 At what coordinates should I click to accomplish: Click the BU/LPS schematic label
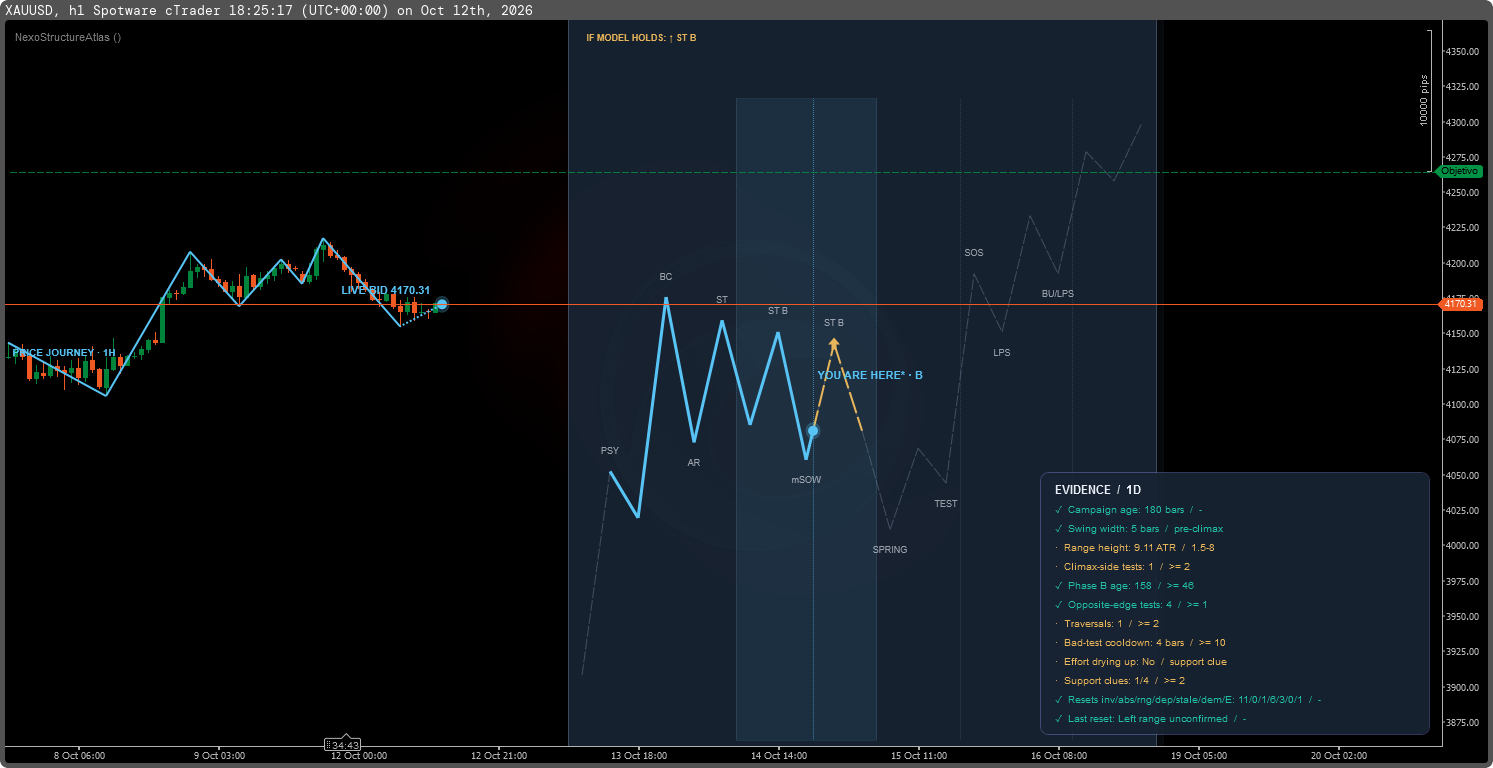tap(1058, 294)
